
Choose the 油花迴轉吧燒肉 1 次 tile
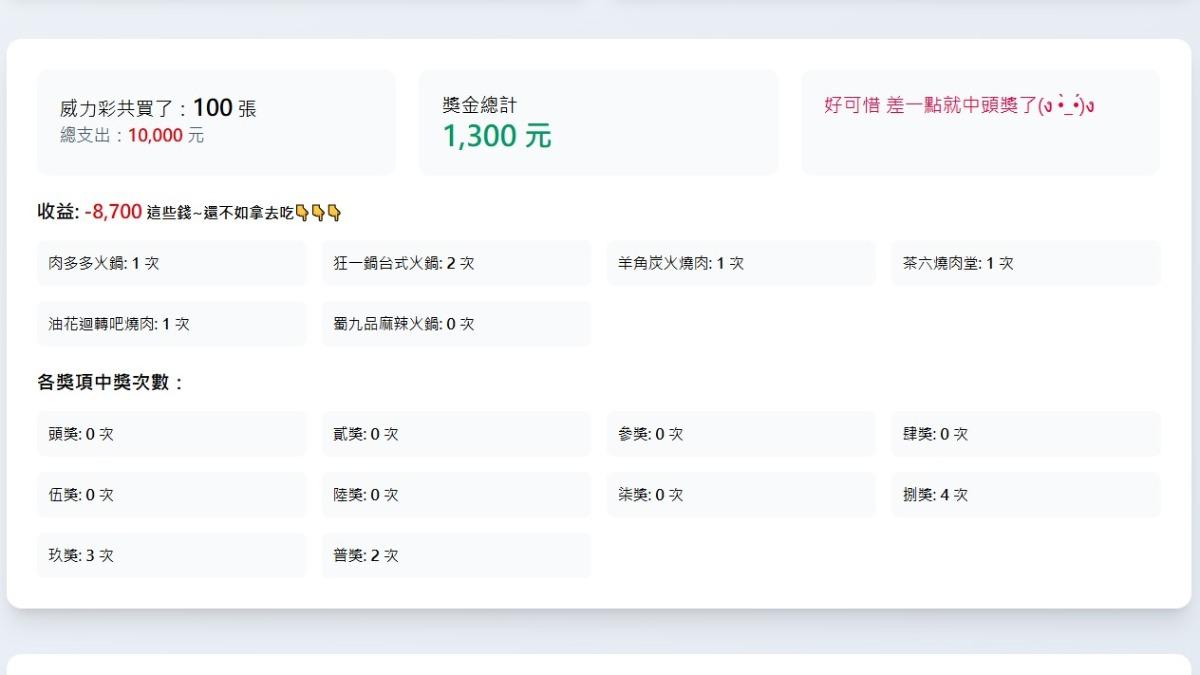pyautogui.click(x=171, y=324)
